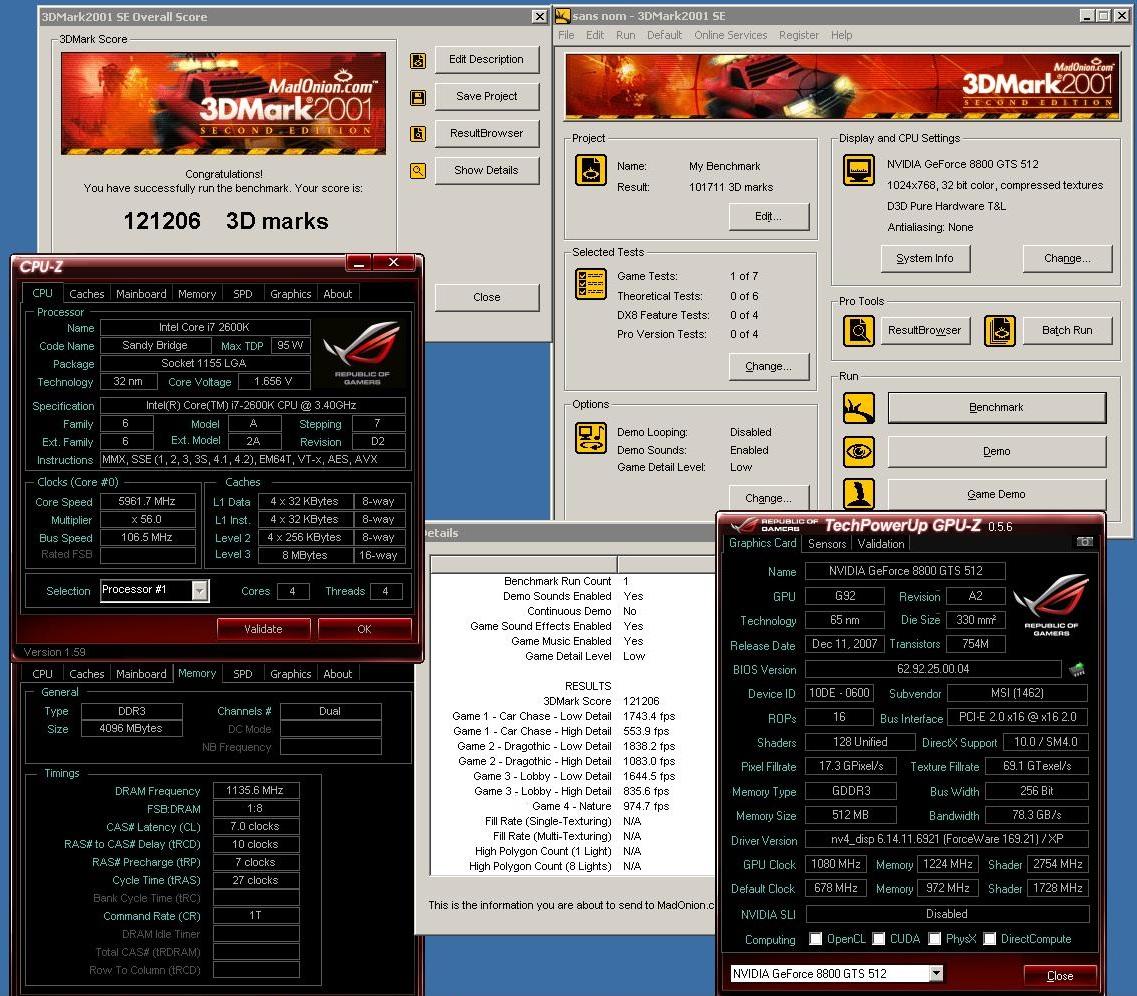
Task: Click the Game Demo button
Action: click(x=996, y=494)
